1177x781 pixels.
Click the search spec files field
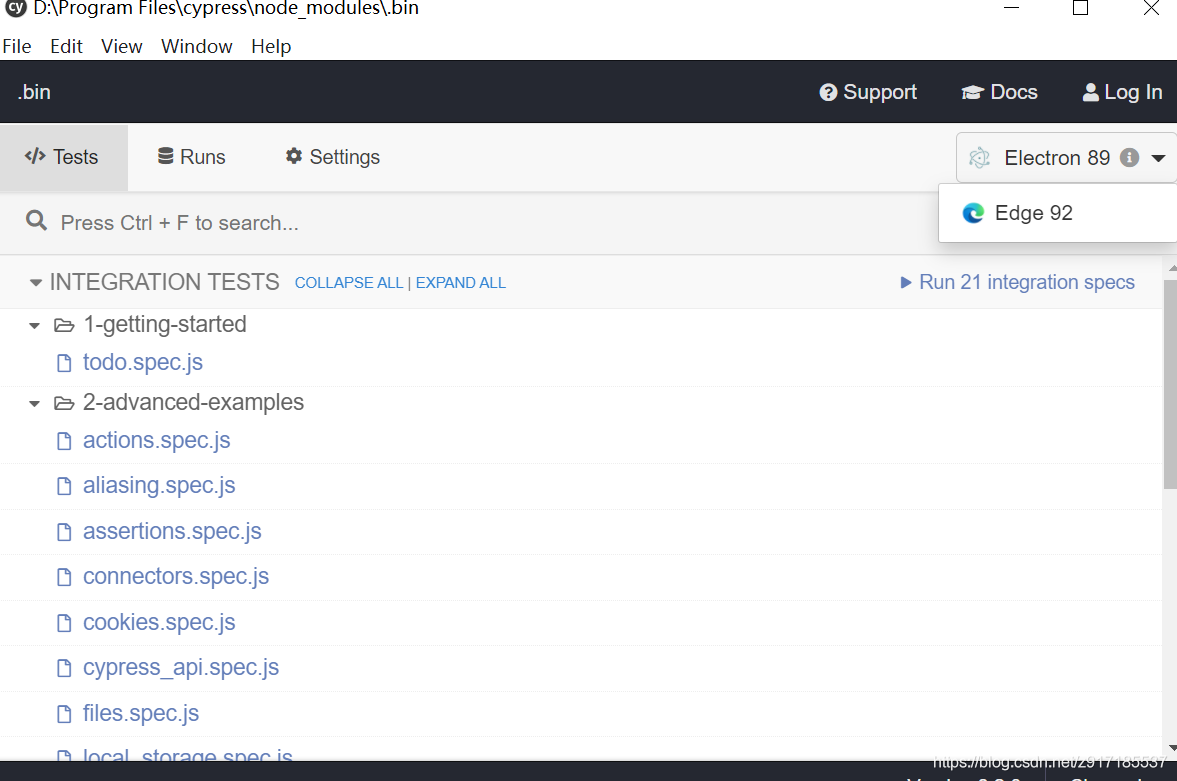point(465,223)
